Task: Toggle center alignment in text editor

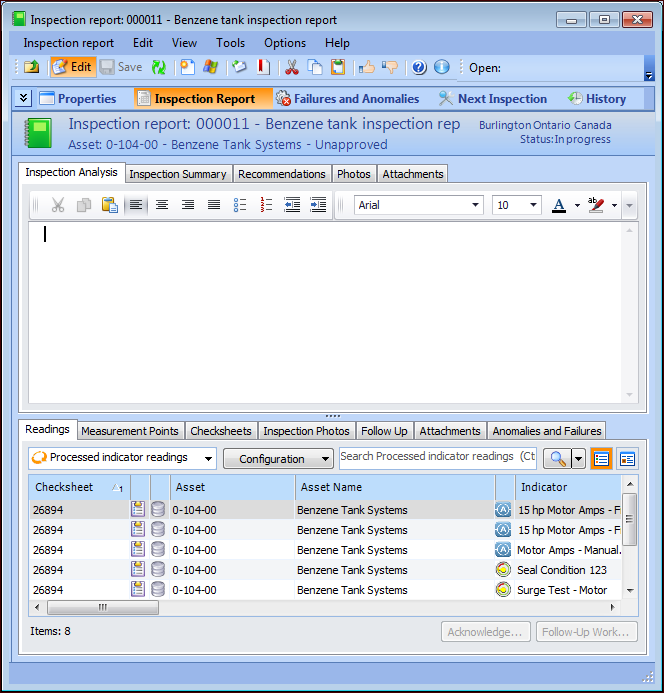Action: pos(162,205)
